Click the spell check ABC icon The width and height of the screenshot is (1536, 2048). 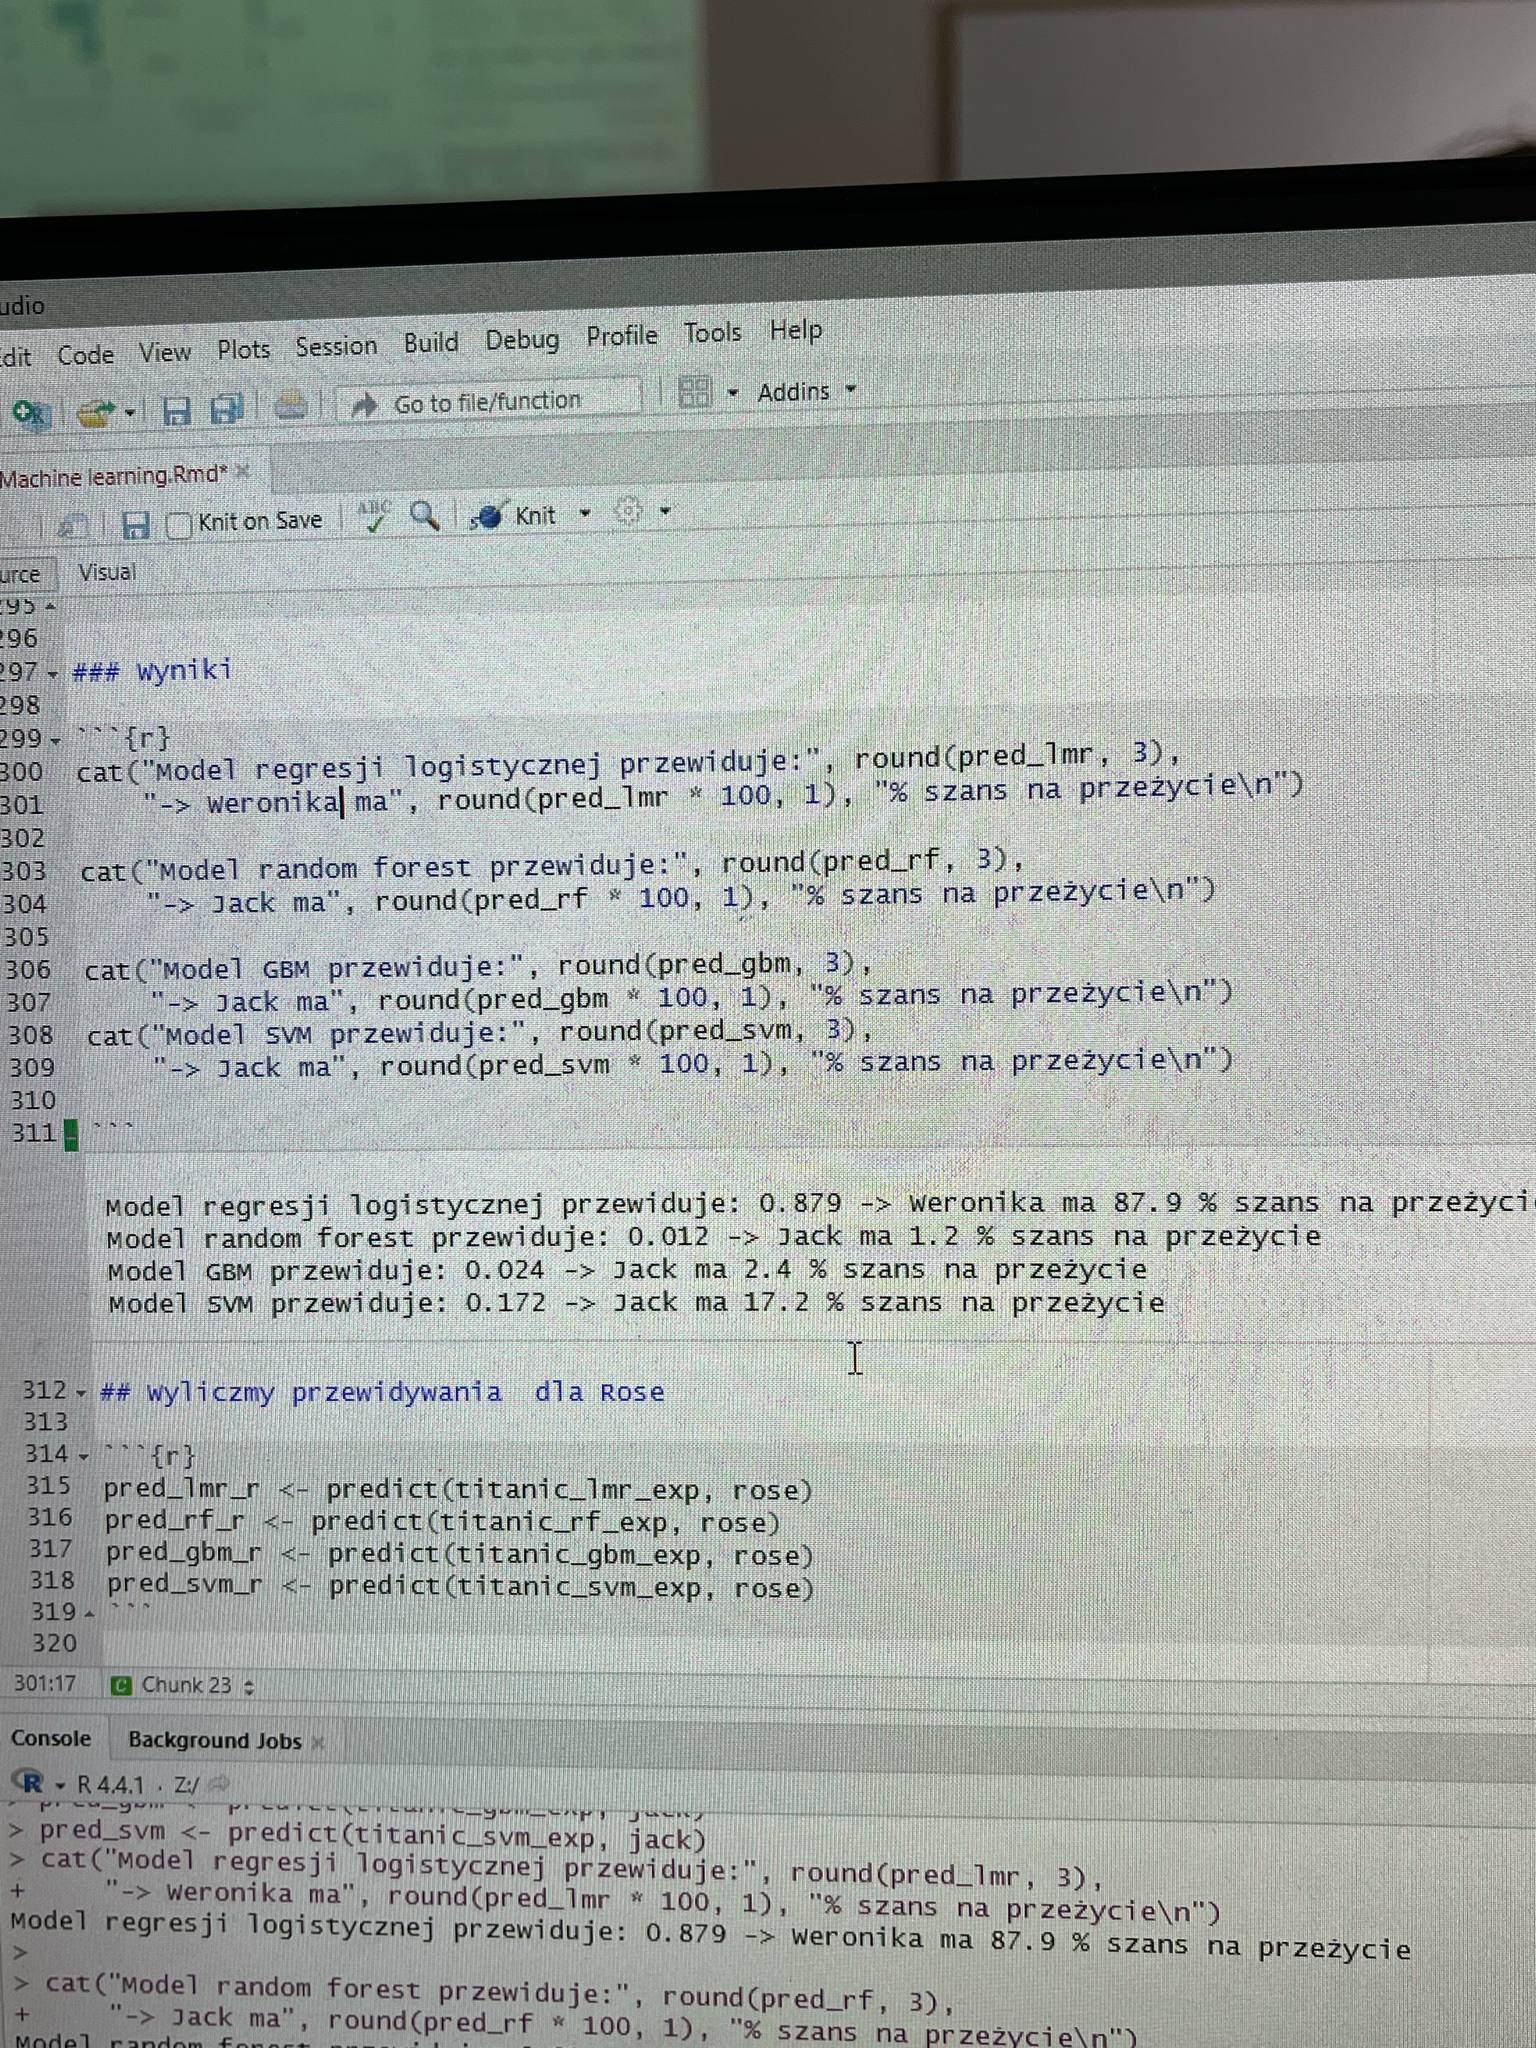point(374,516)
